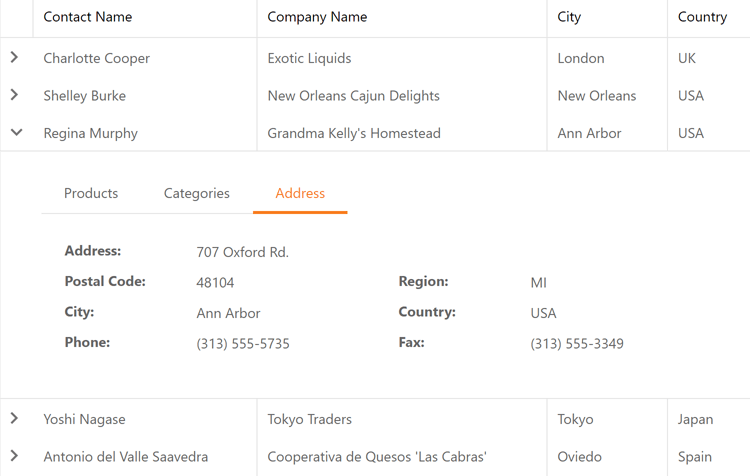The image size is (750, 476).
Task: Collapse the Regina Murphy detail row
Action: click(15, 132)
